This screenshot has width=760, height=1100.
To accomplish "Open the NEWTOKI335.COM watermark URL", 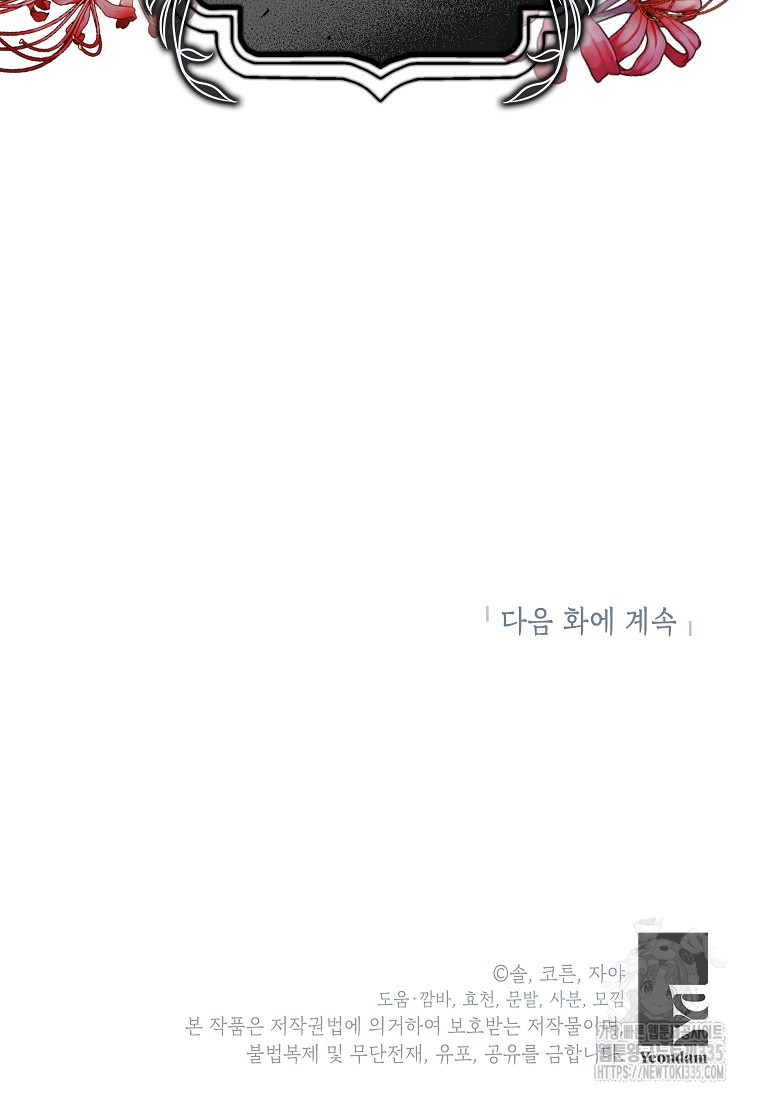I will [x=659, y=1072].
